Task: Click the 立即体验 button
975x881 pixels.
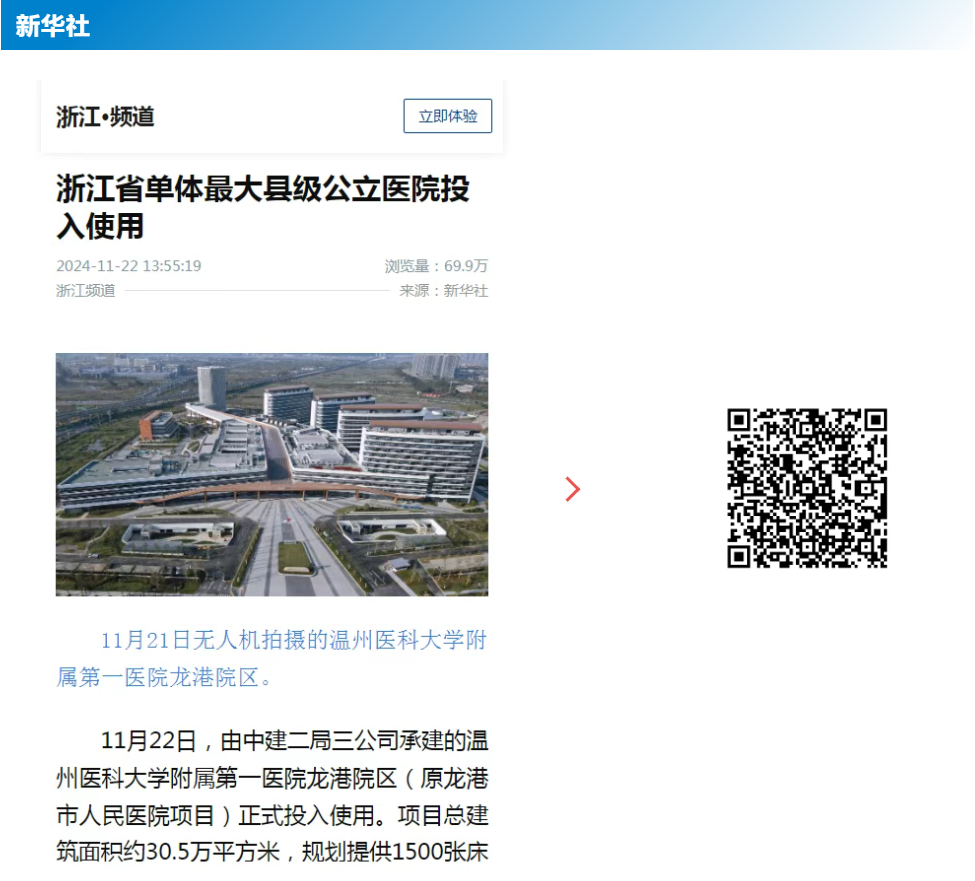Action: [448, 116]
